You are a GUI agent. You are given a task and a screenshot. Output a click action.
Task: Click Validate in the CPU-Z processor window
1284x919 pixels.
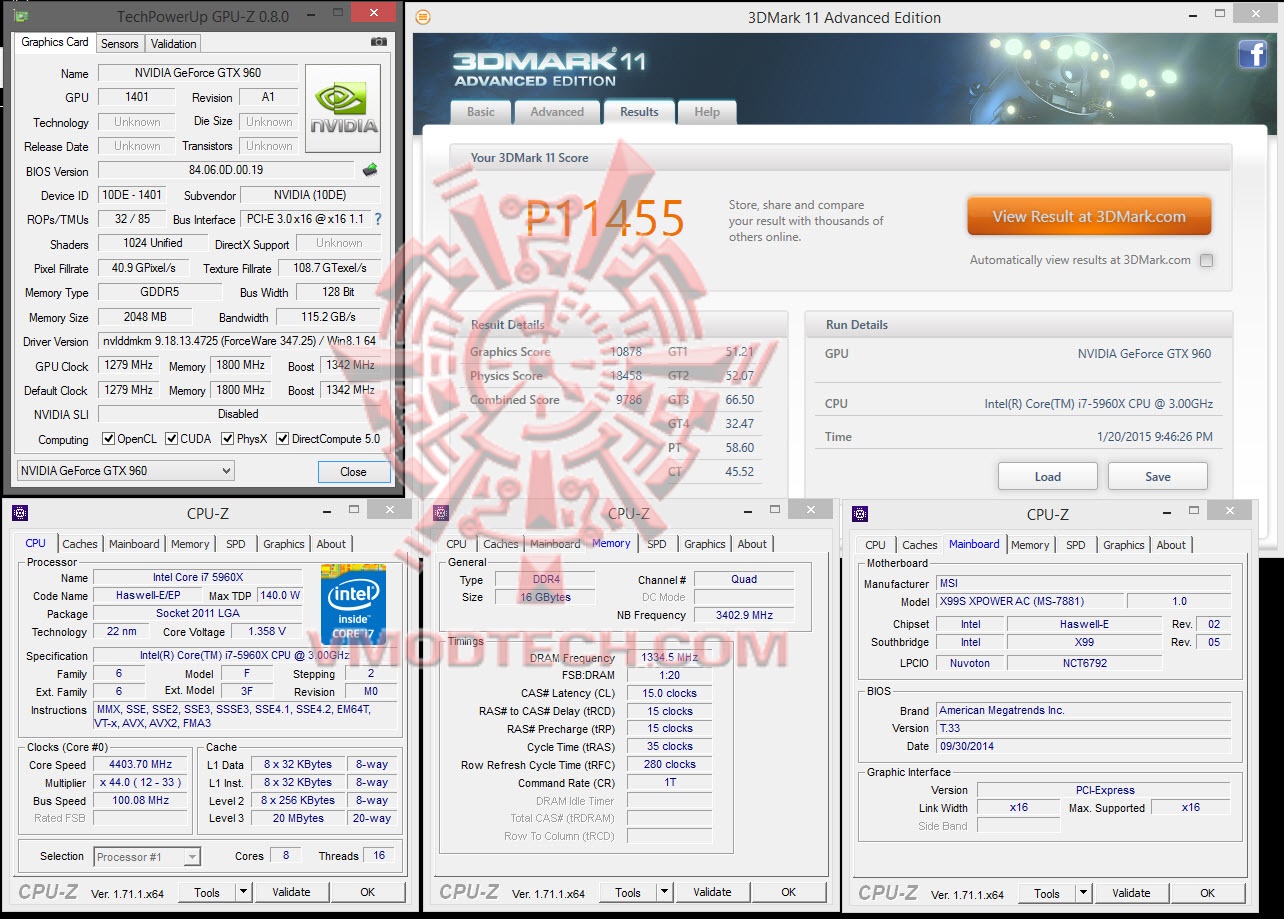coord(292,892)
